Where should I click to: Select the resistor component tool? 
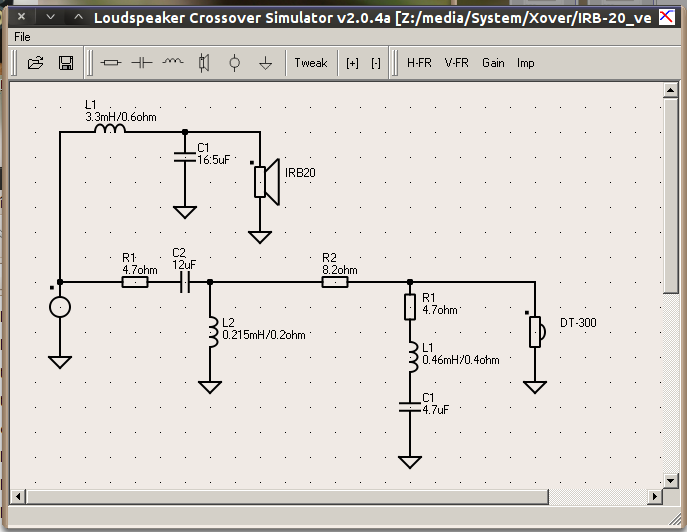click(111, 63)
